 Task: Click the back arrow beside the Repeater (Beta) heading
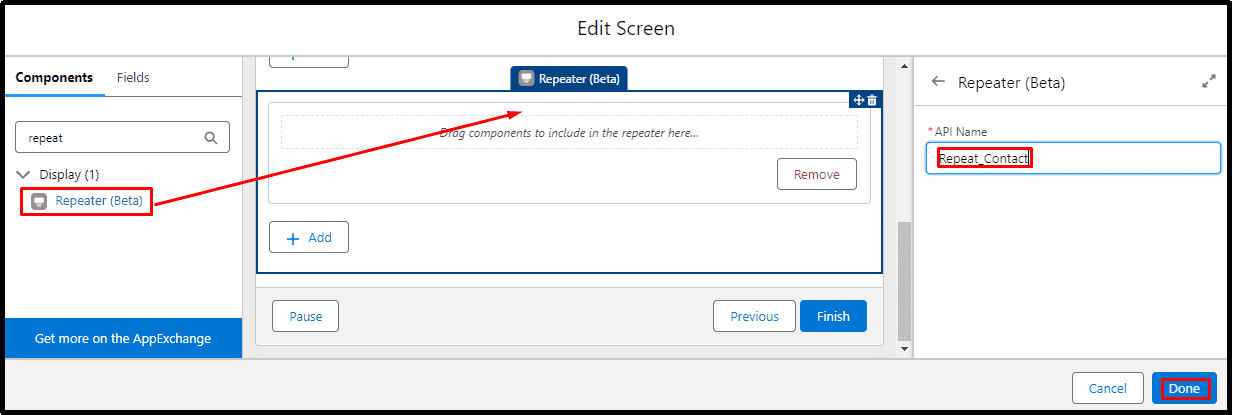point(938,82)
